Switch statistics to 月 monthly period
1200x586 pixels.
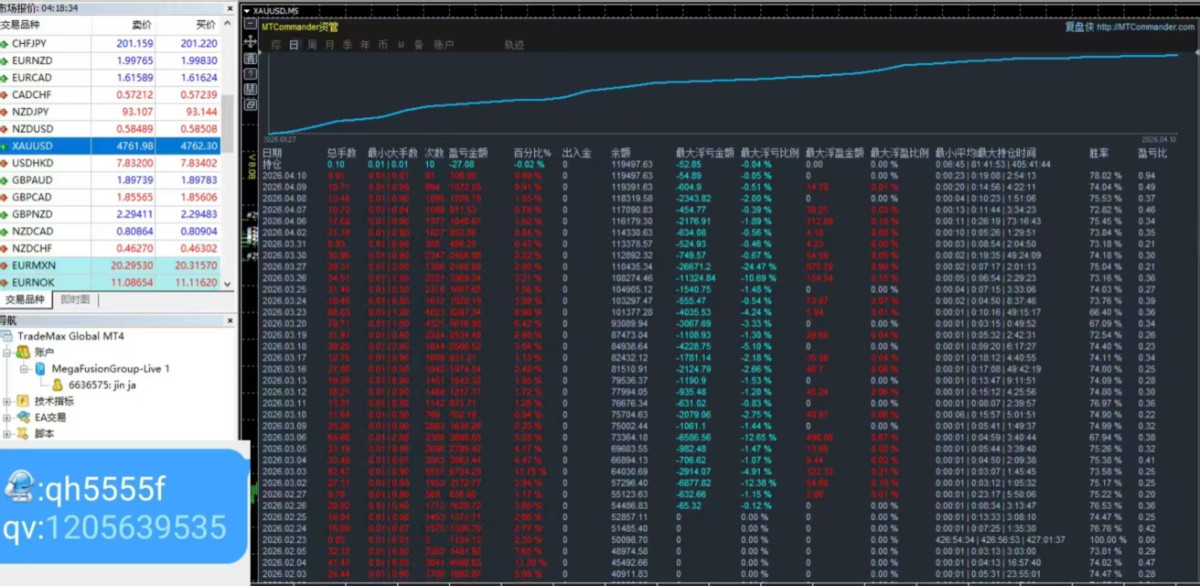coord(330,45)
